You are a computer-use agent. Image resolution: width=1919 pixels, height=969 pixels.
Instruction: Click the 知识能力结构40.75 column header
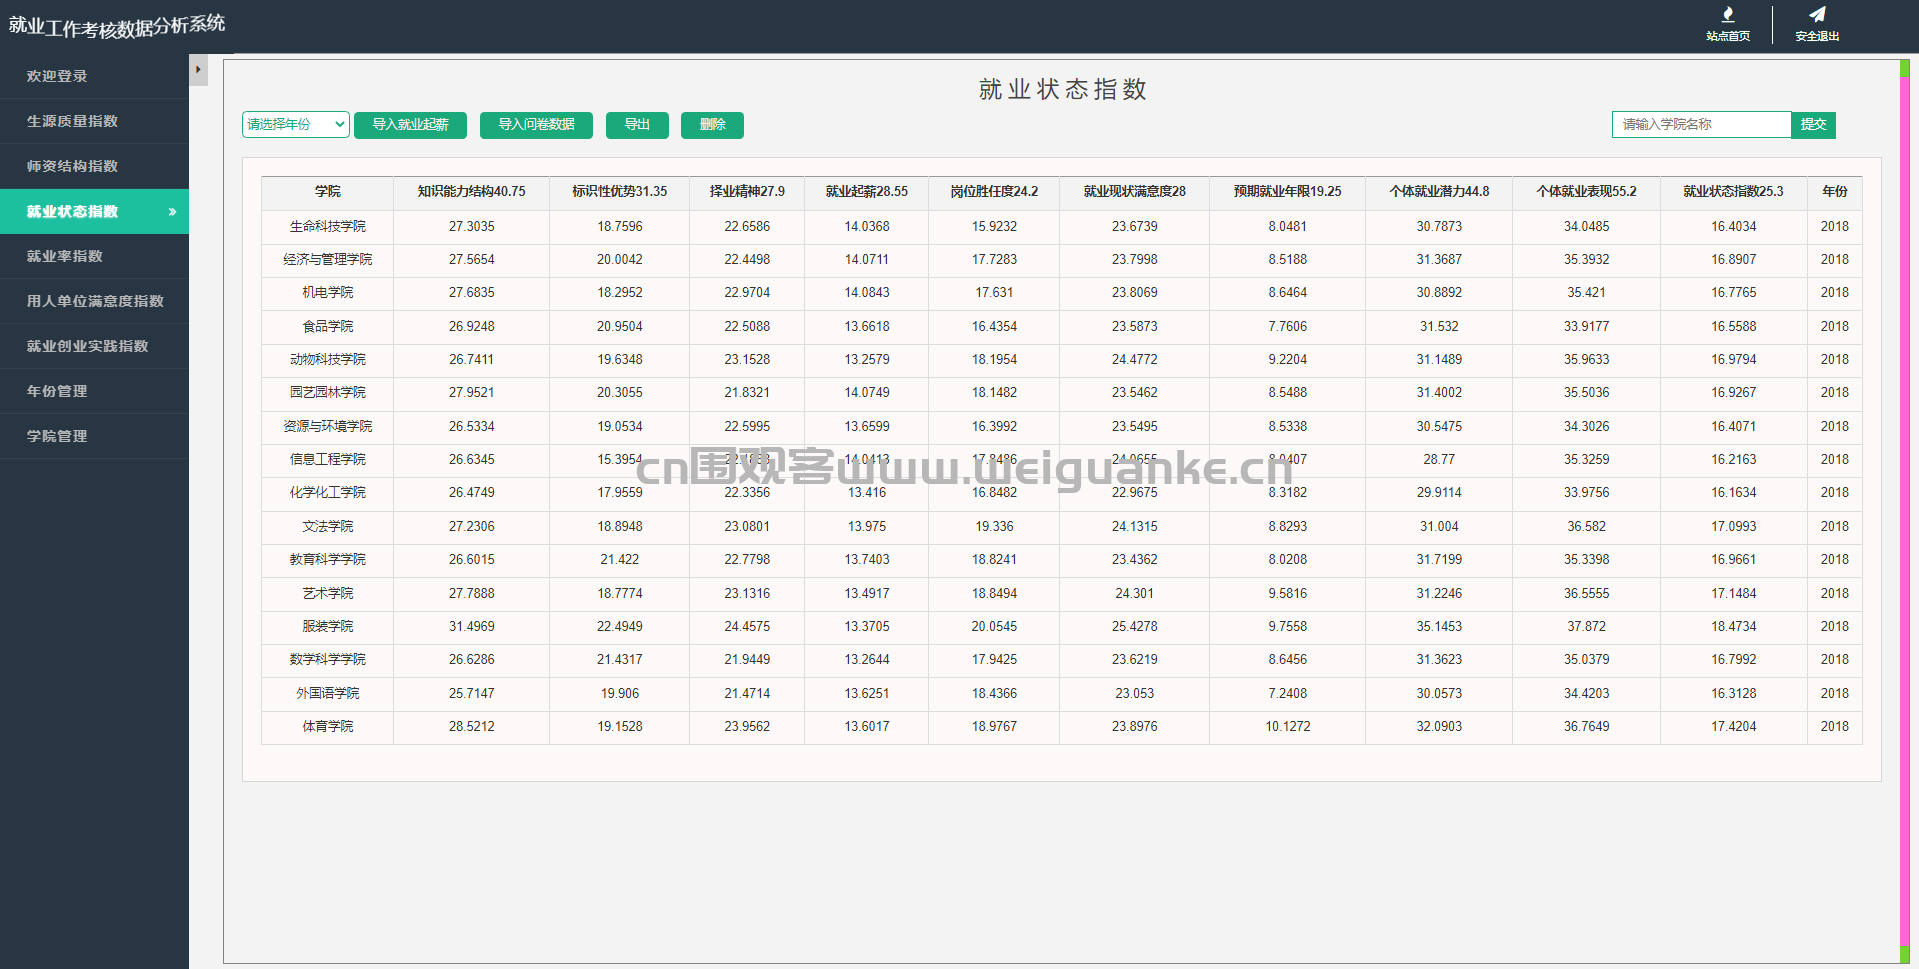pyautogui.click(x=472, y=192)
